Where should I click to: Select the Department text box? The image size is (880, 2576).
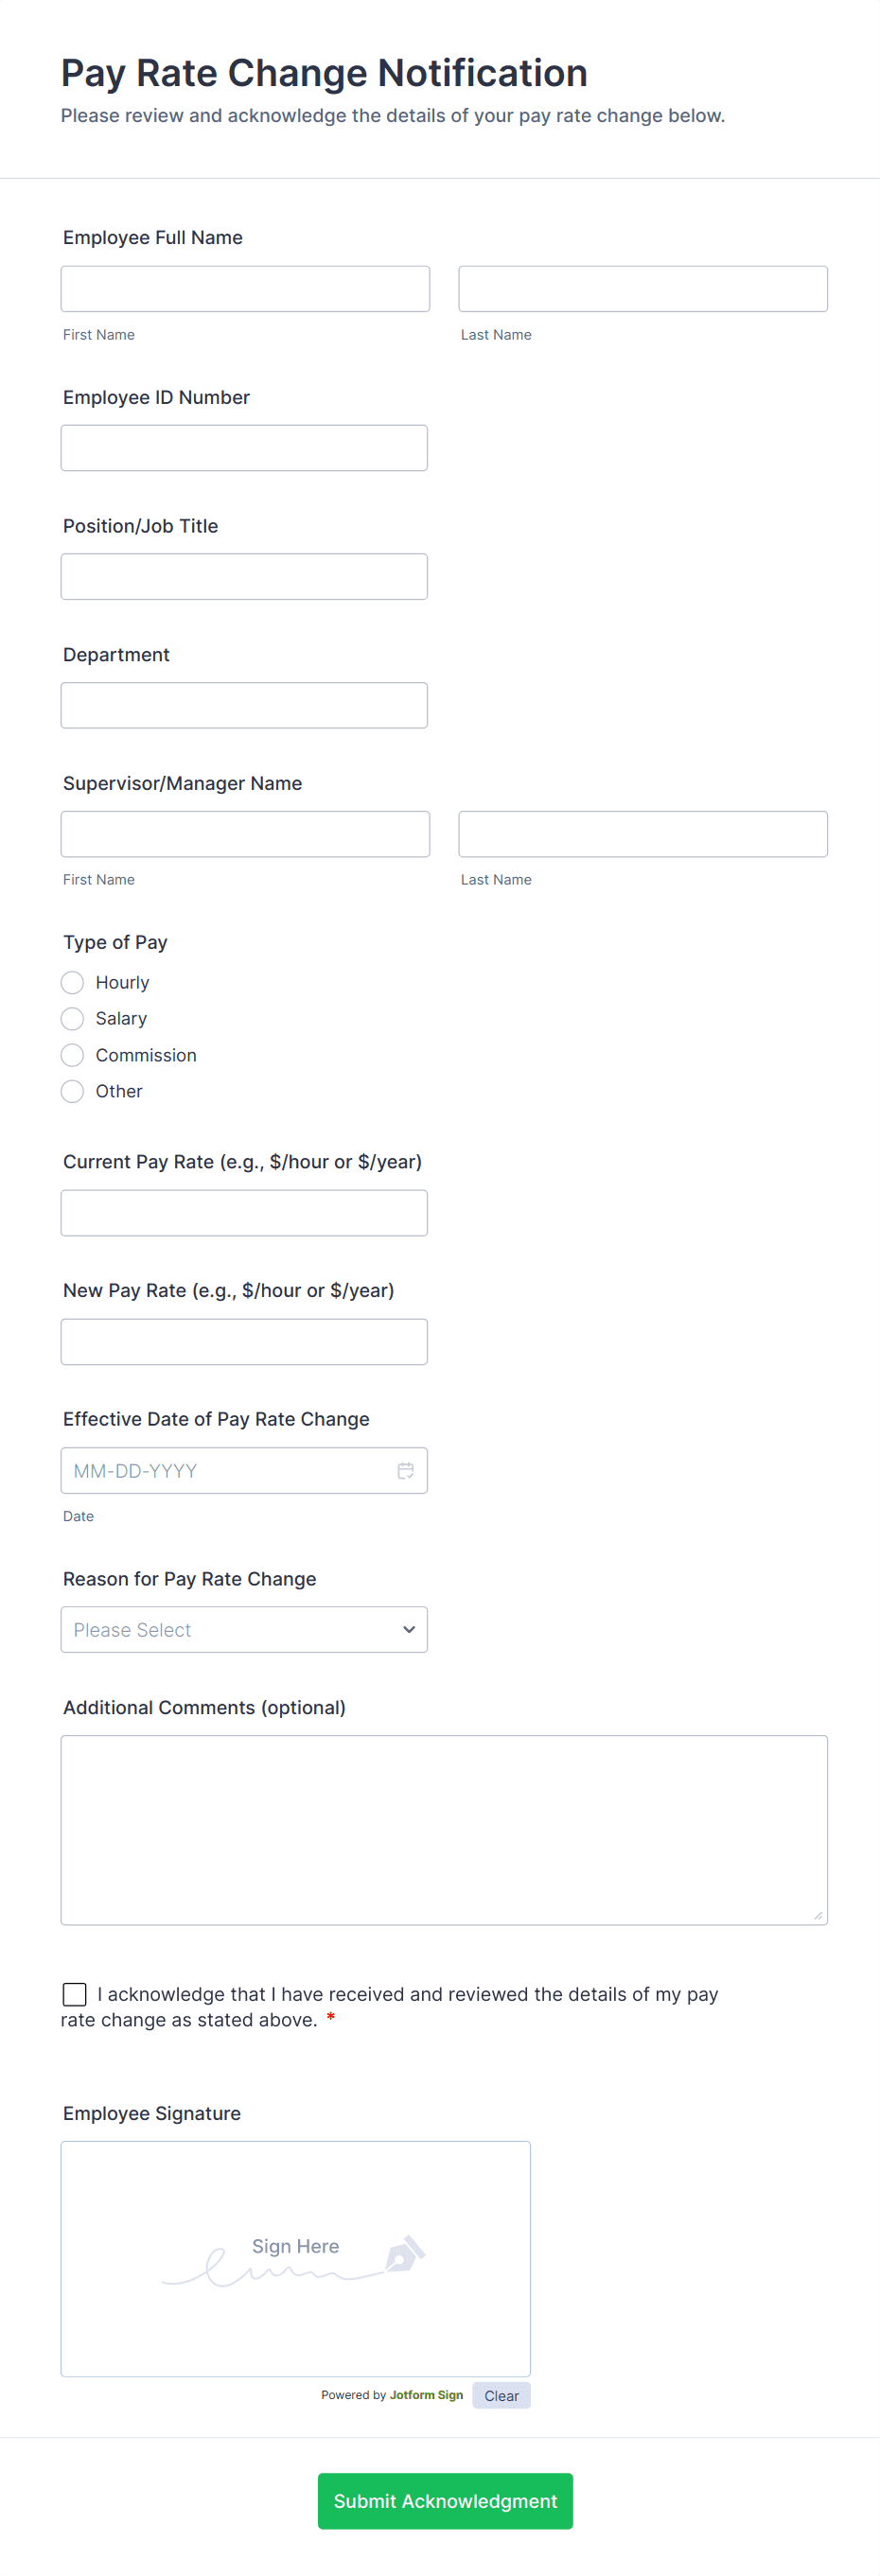244,705
